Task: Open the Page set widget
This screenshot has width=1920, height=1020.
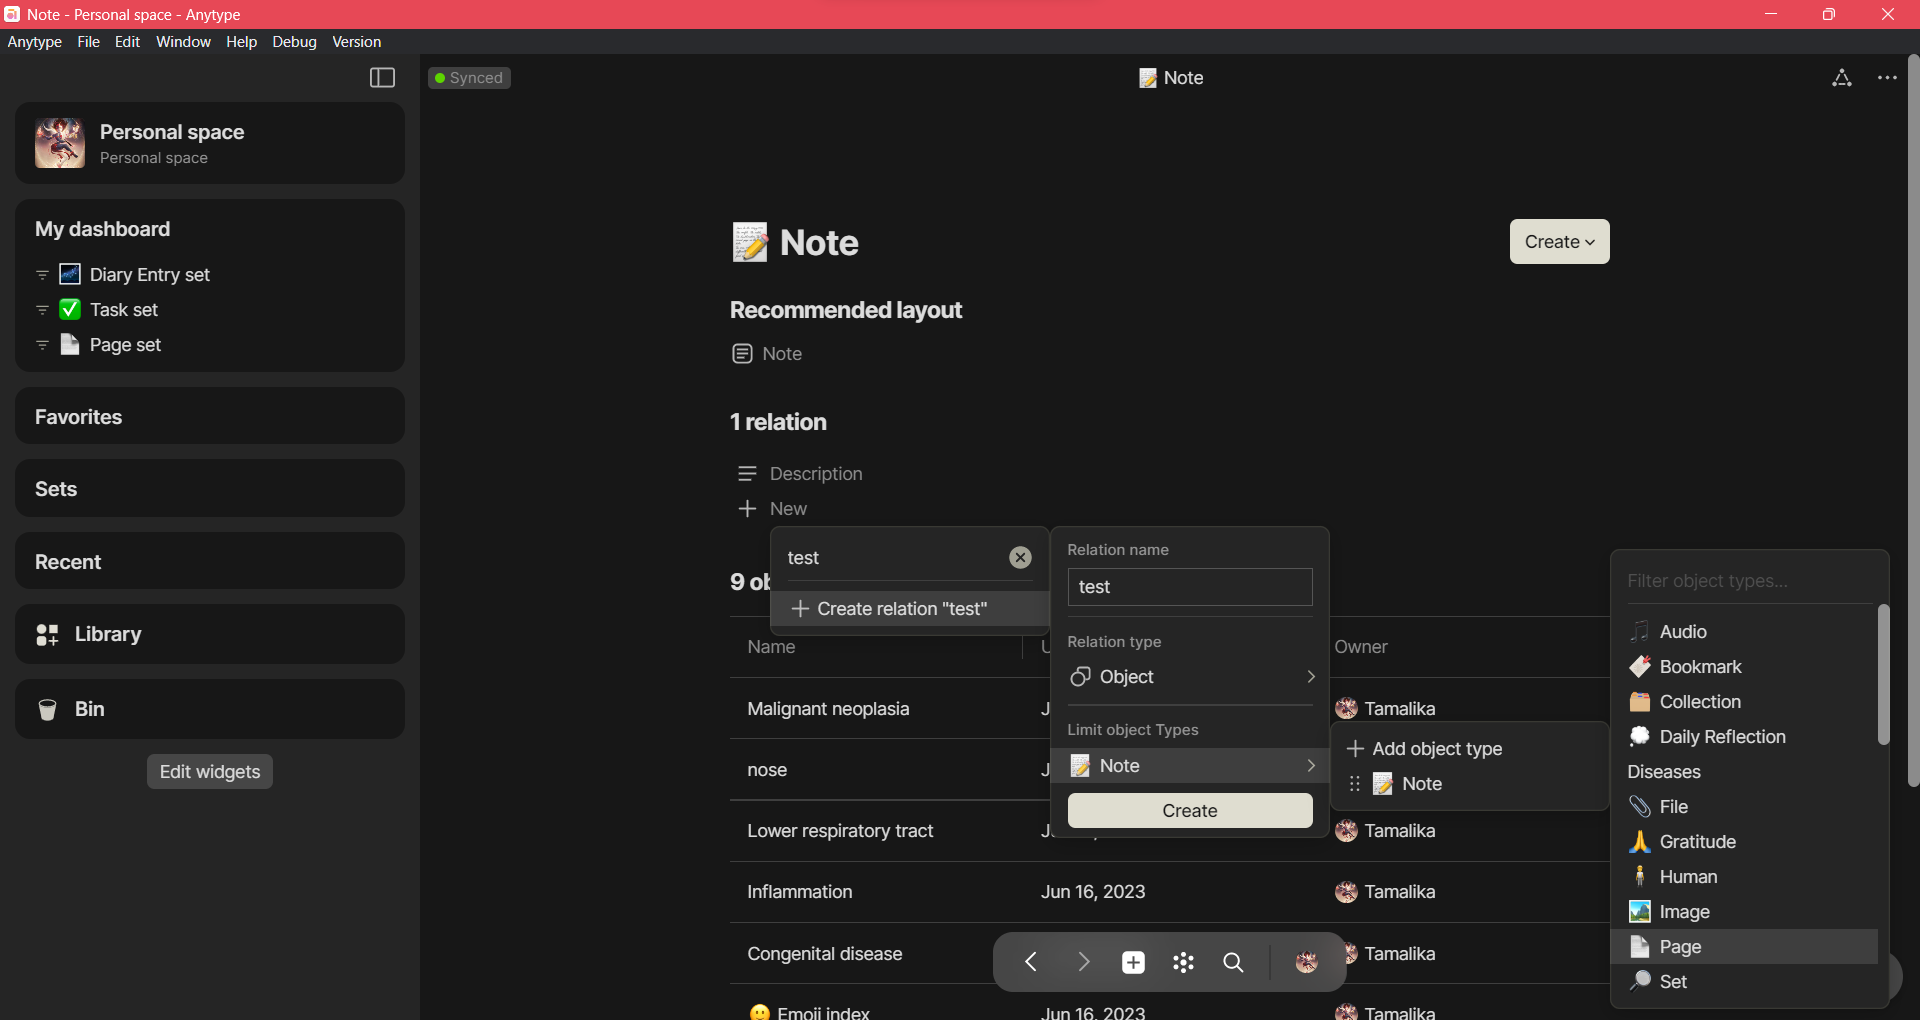Action: 125,345
